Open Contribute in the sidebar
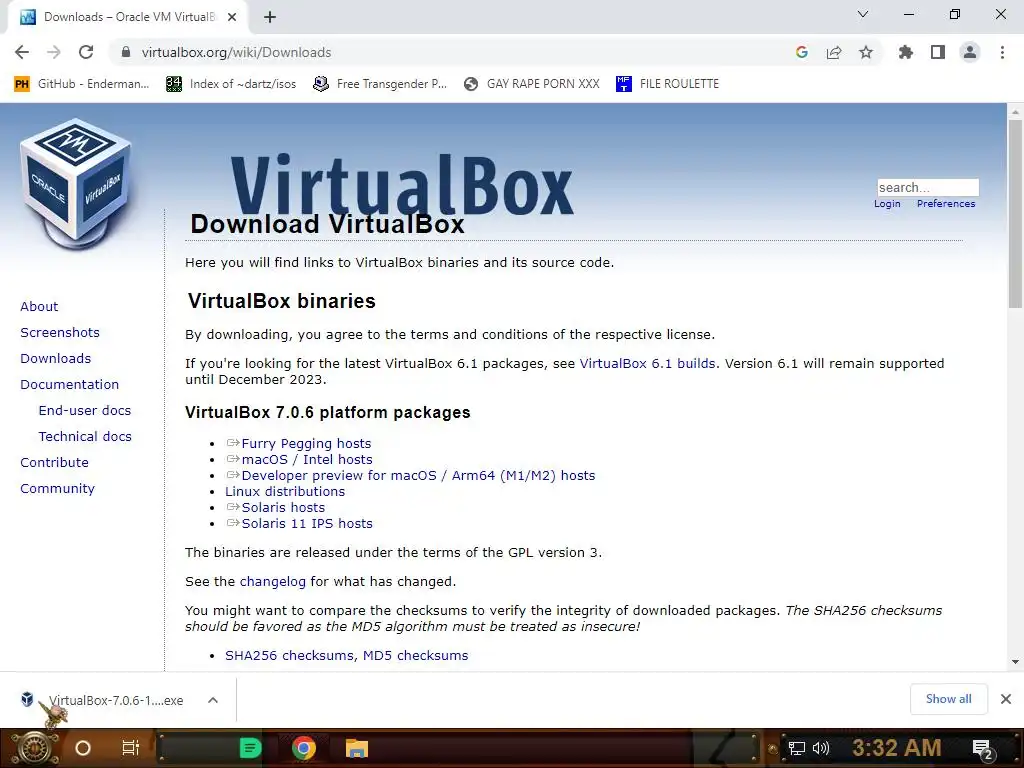This screenshot has height=768, width=1024. (x=54, y=462)
